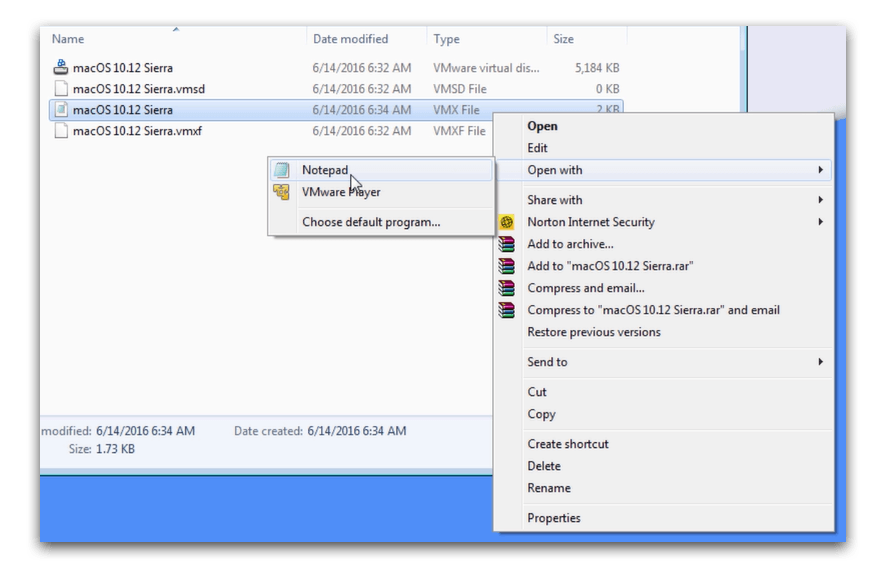Screen dimensions: 887x568
Task: Open Properties from the context menu
Action: tap(663, 518)
